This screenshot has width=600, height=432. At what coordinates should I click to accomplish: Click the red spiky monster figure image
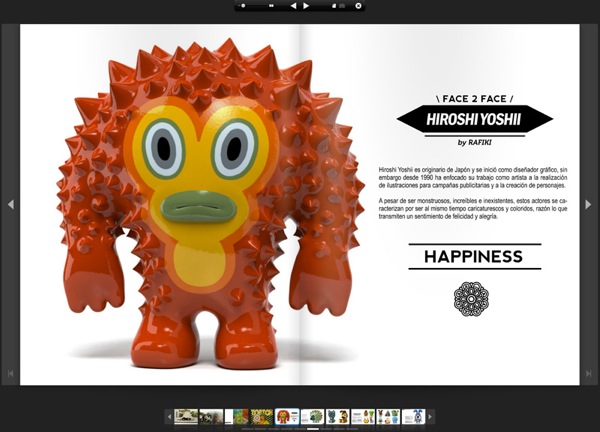(210, 204)
